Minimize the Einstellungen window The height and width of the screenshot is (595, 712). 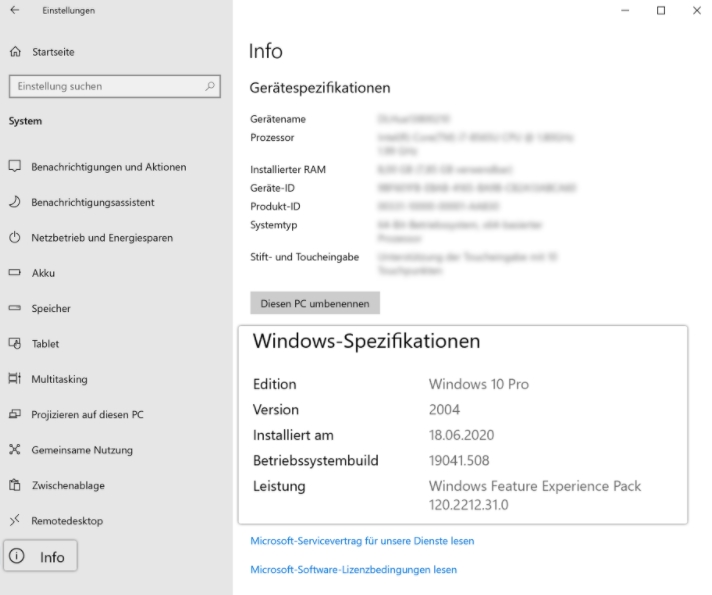(x=625, y=10)
